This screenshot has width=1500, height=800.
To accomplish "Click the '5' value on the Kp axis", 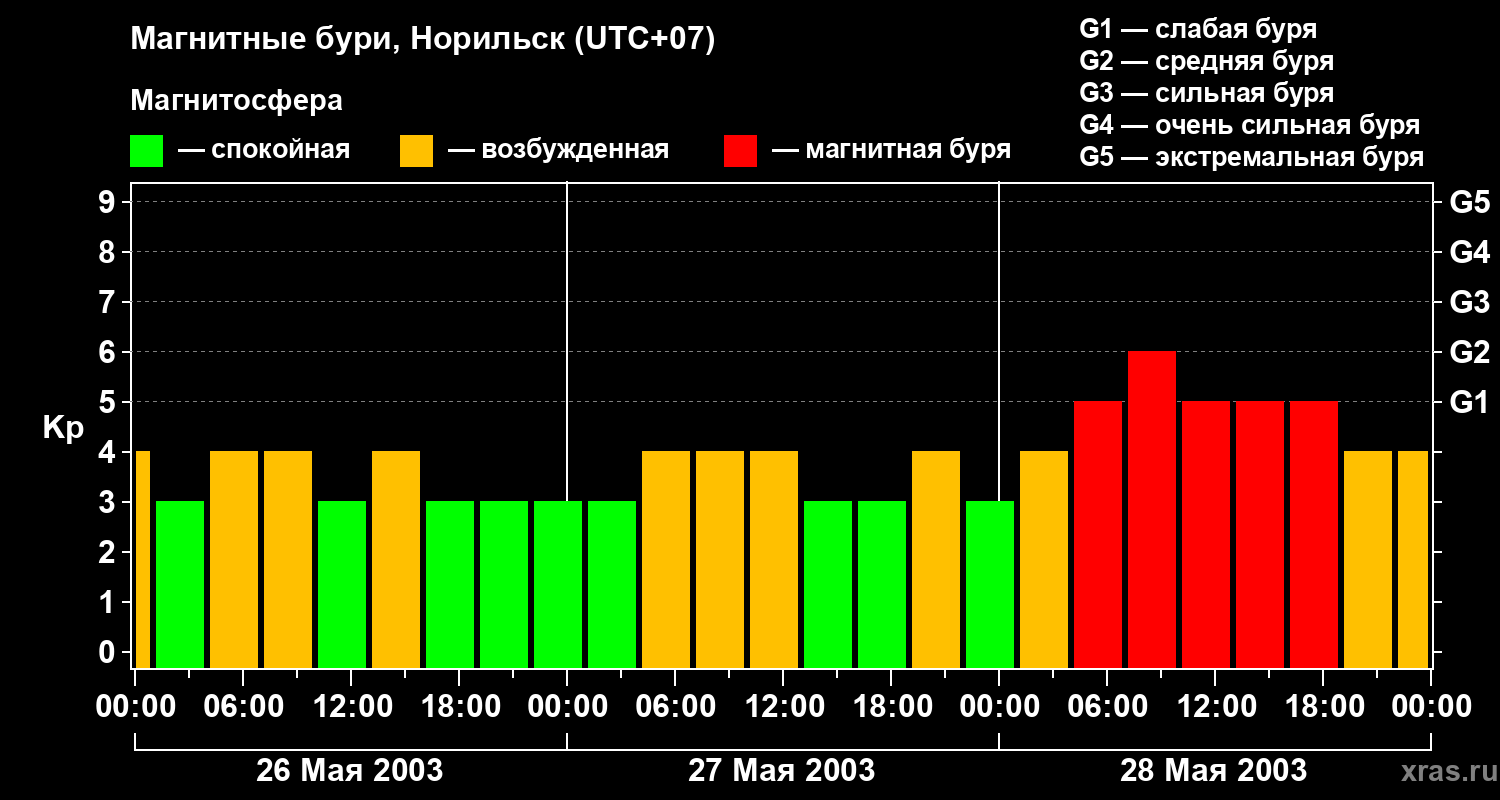I will (x=109, y=403).
